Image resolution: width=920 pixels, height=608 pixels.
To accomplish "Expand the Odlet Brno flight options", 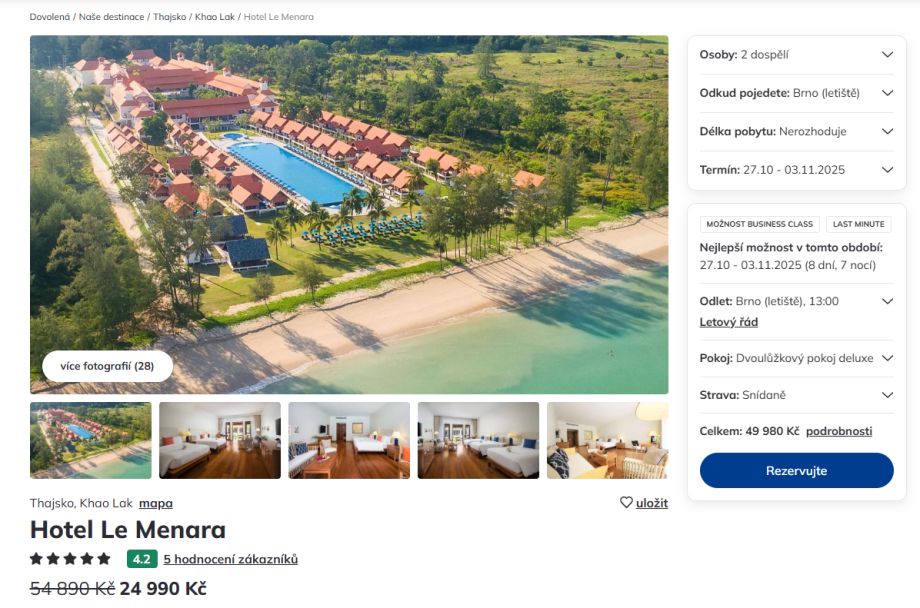I will point(796,302).
